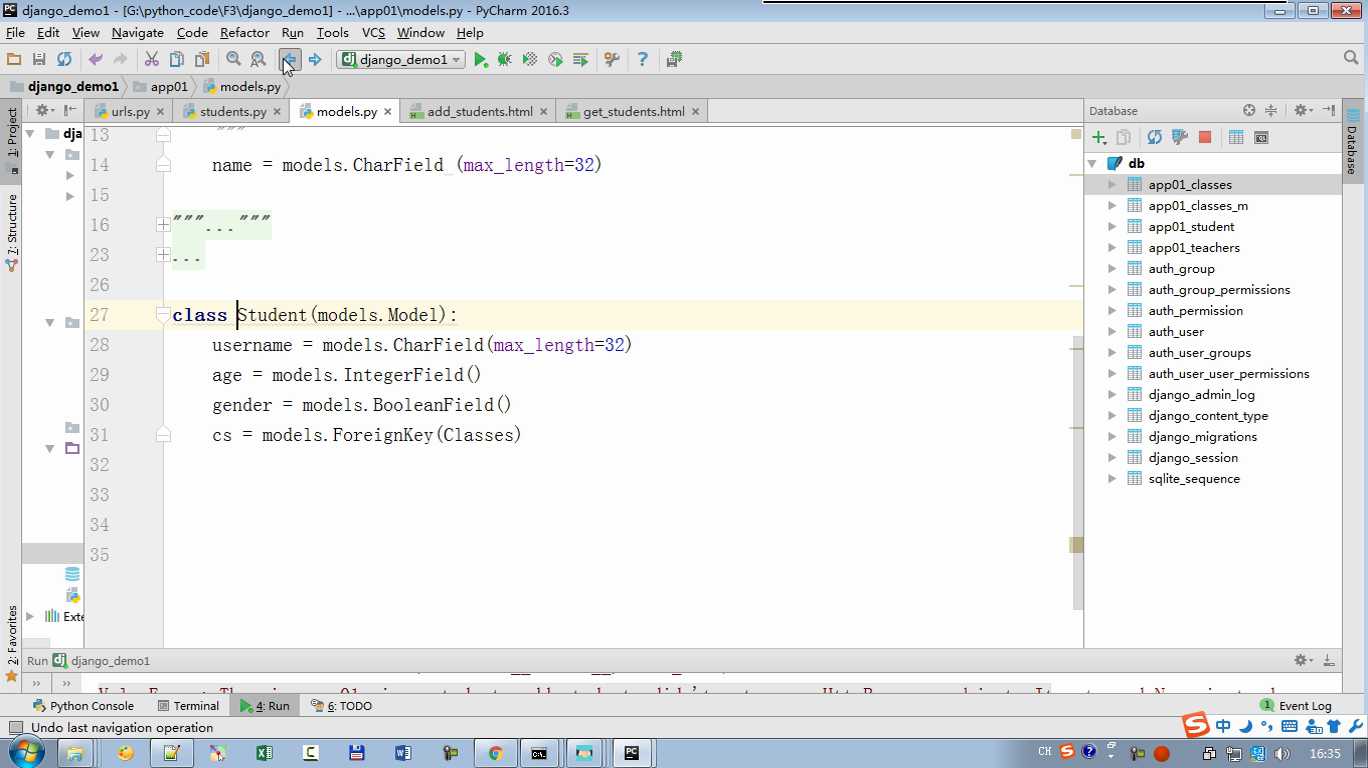The image size is (1368, 768).
Task: Open Database panel gear settings dropdown
Action: pyautogui.click(x=1302, y=110)
